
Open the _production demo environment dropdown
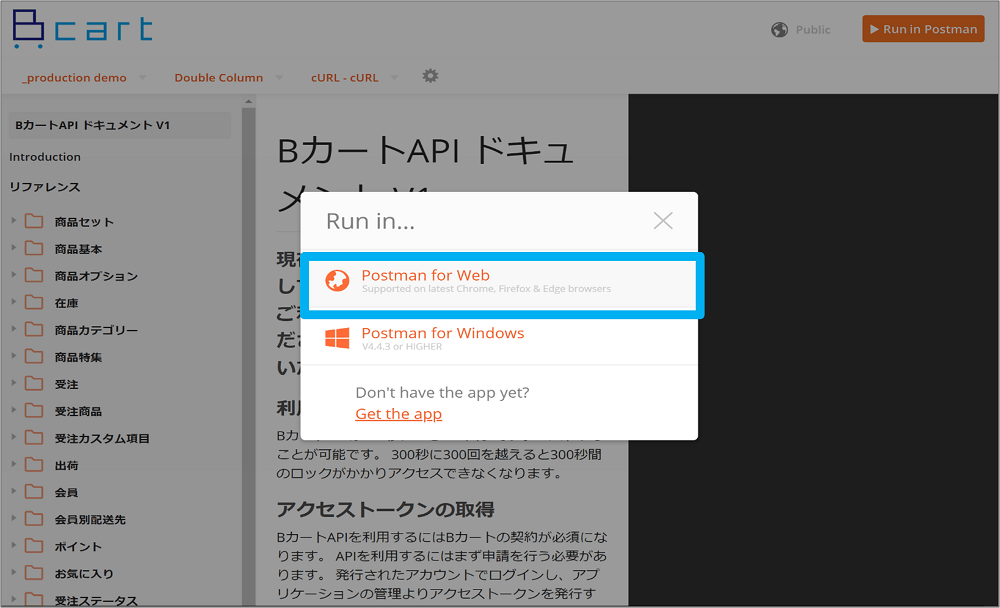[84, 78]
